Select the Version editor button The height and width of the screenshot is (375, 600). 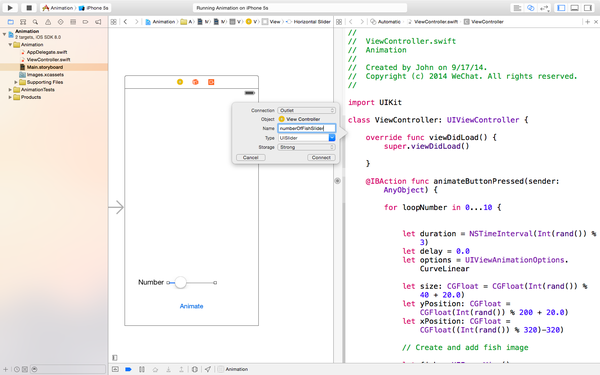(x=544, y=8)
